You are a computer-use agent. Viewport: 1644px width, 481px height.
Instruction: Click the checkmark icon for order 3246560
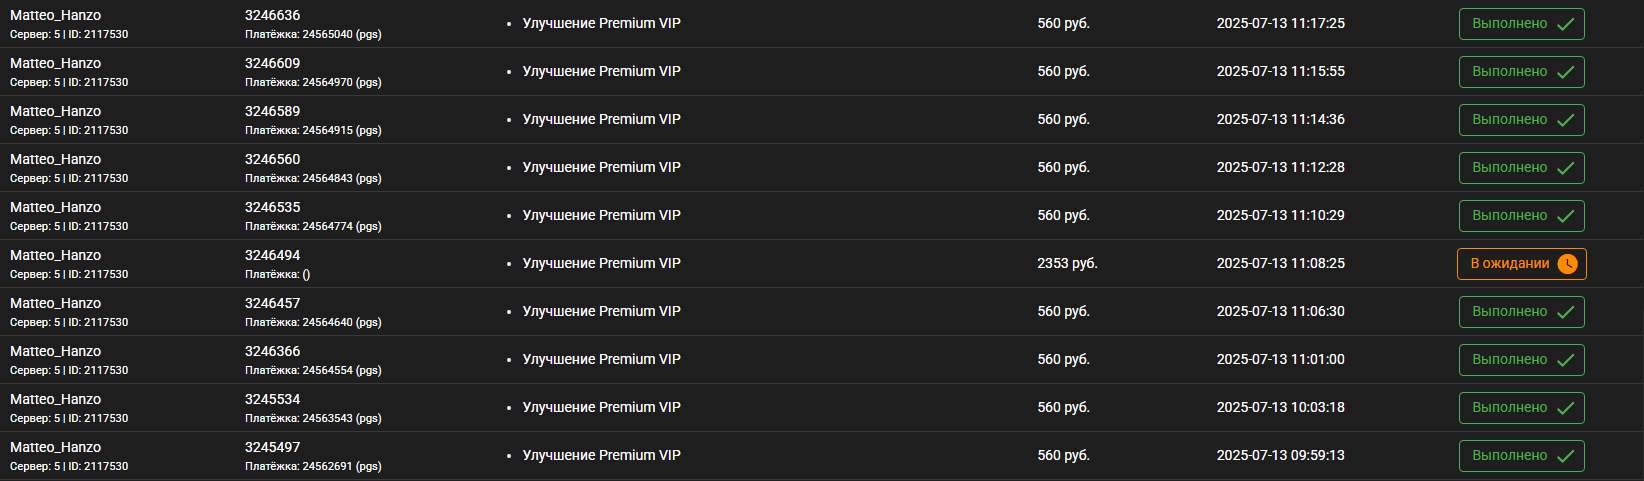[x=1565, y=168]
